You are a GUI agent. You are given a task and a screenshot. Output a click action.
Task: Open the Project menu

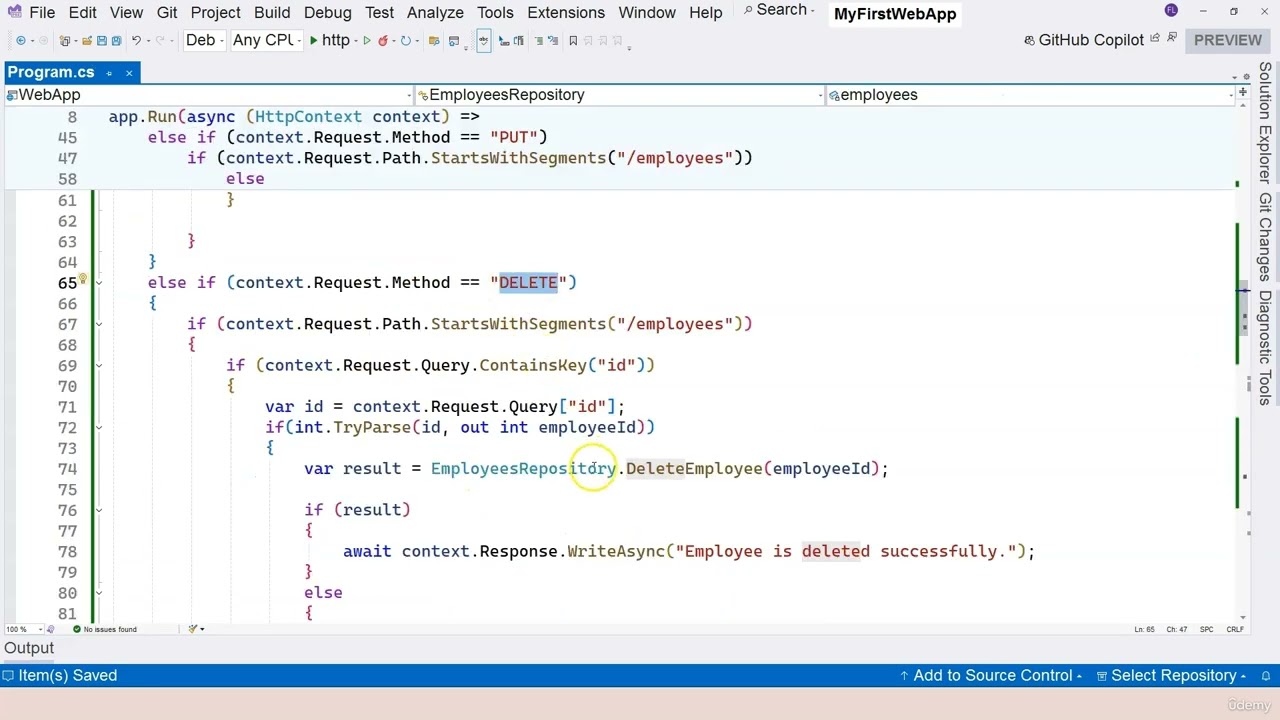pos(215,13)
